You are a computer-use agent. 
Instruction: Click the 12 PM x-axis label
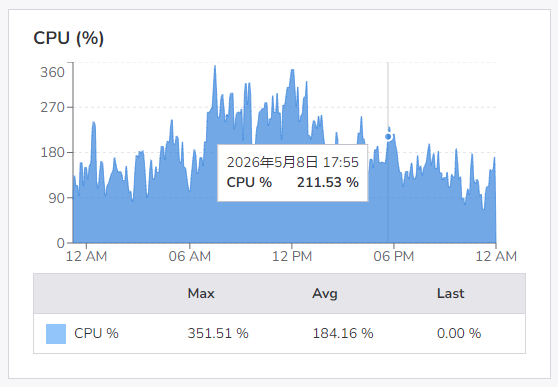coord(292,256)
